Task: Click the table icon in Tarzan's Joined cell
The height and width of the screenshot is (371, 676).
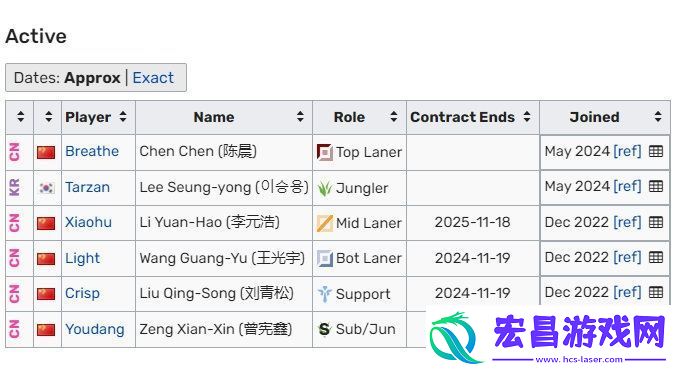Action: coord(656,186)
